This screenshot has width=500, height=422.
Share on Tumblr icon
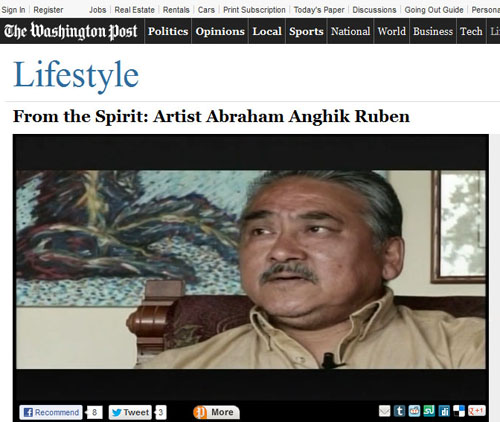click(399, 411)
